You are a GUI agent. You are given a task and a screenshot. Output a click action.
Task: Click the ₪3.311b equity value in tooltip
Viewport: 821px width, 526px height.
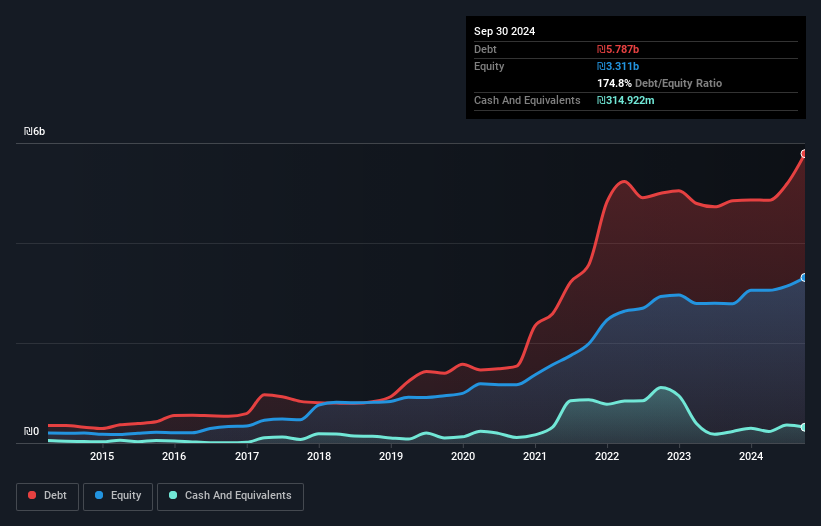pyautogui.click(x=618, y=66)
